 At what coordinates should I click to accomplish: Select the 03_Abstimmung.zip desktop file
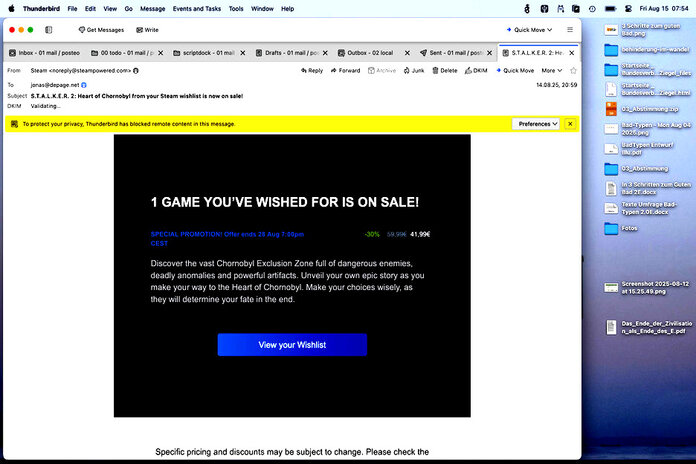tap(641, 109)
